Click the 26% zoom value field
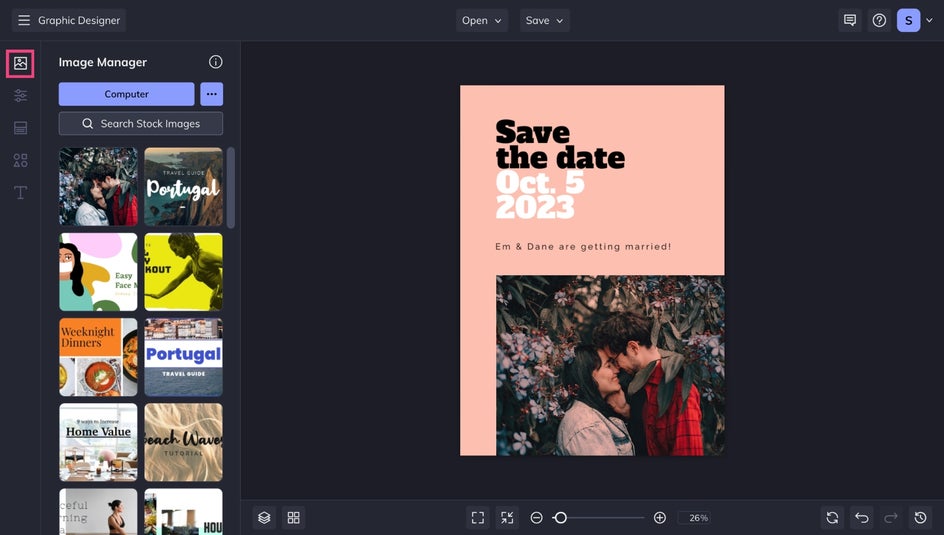This screenshot has width=944, height=535. (x=695, y=518)
